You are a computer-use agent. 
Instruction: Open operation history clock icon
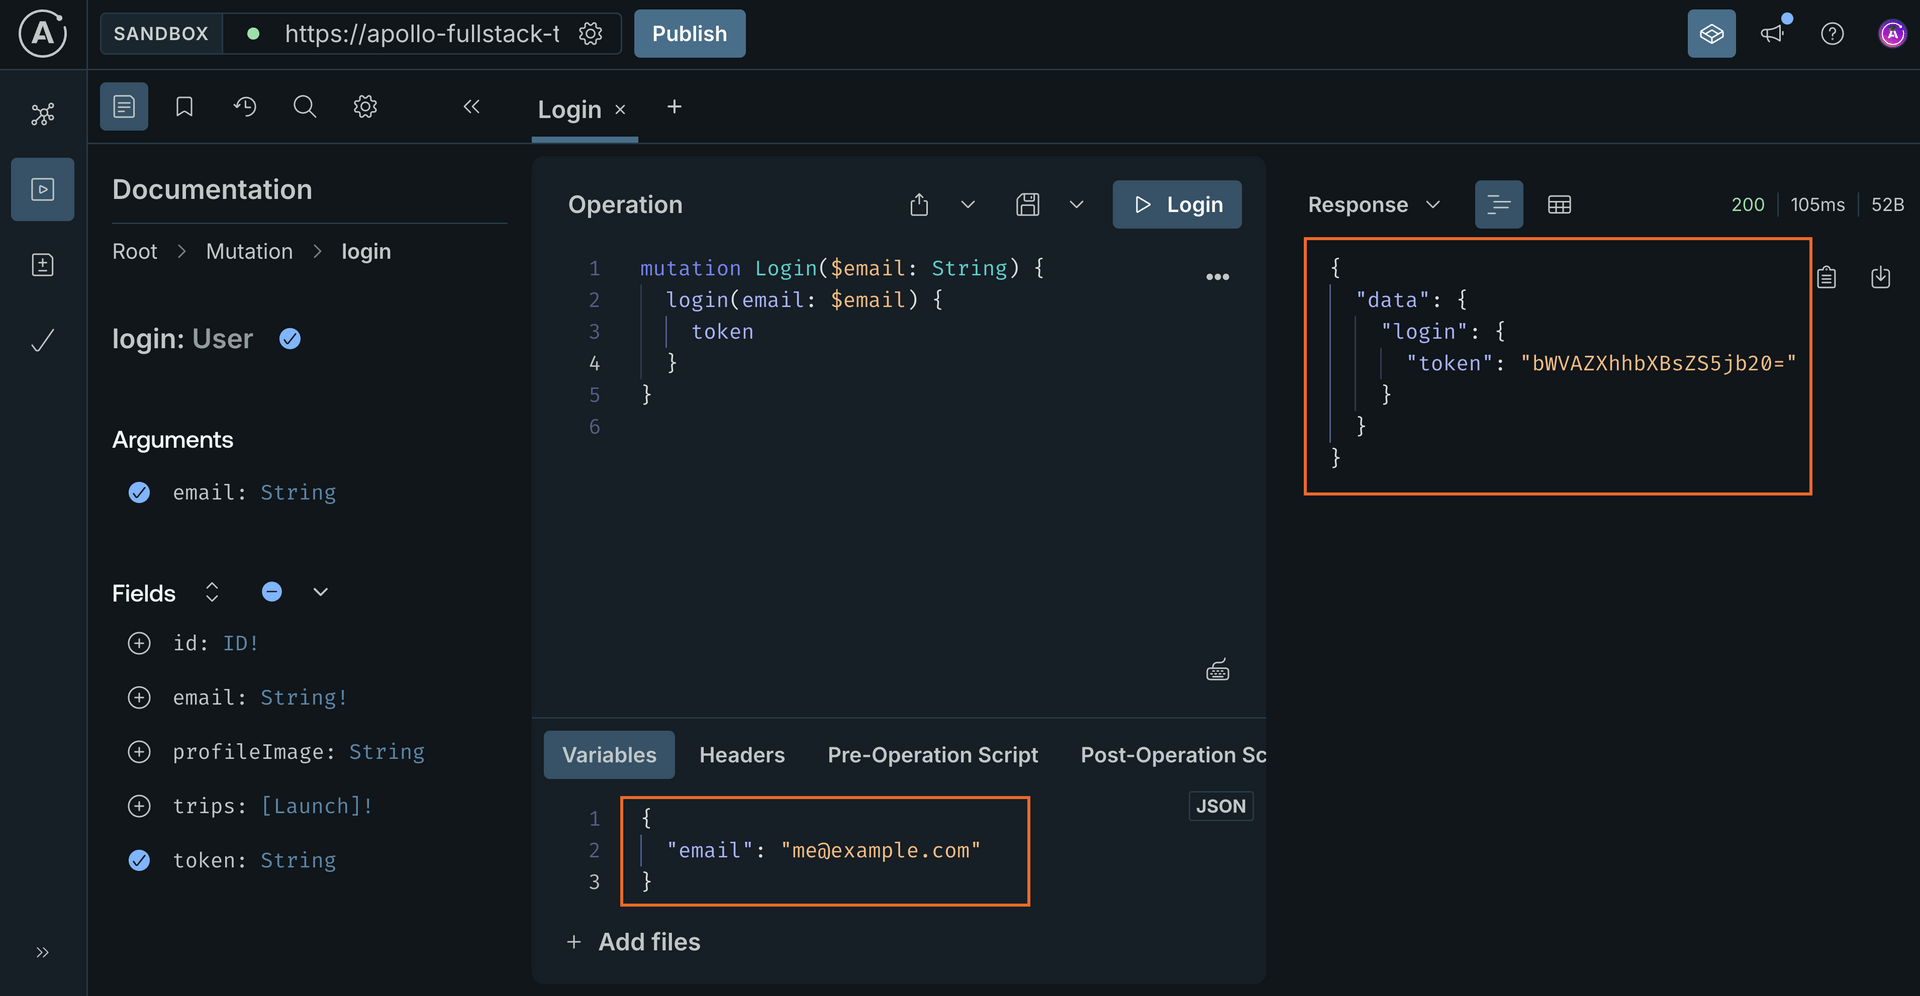point(245,107)
